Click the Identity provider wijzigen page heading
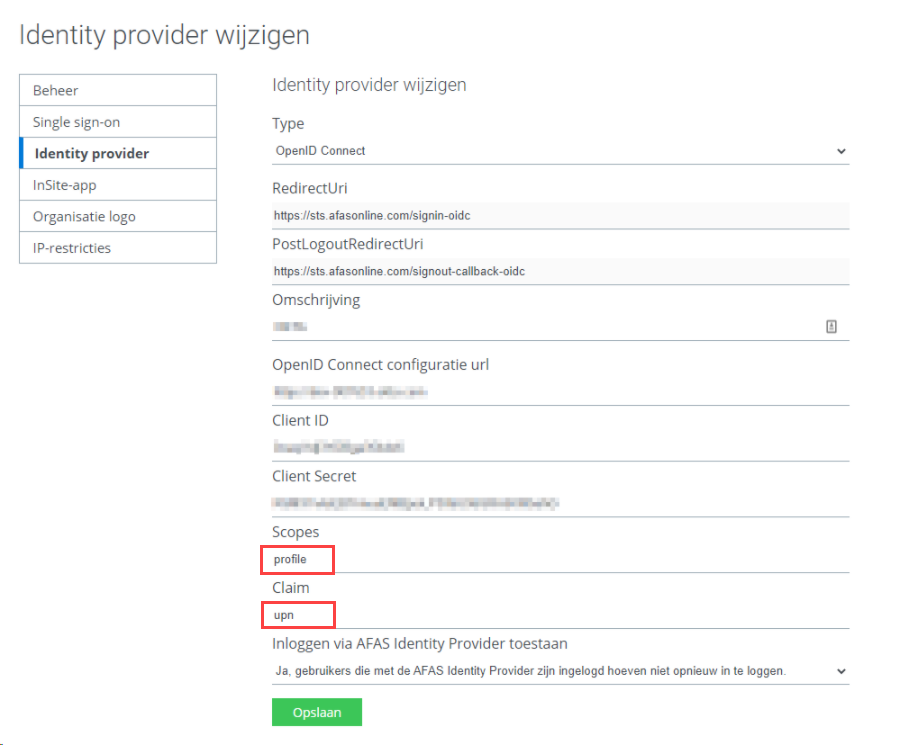 coord(165,35)
